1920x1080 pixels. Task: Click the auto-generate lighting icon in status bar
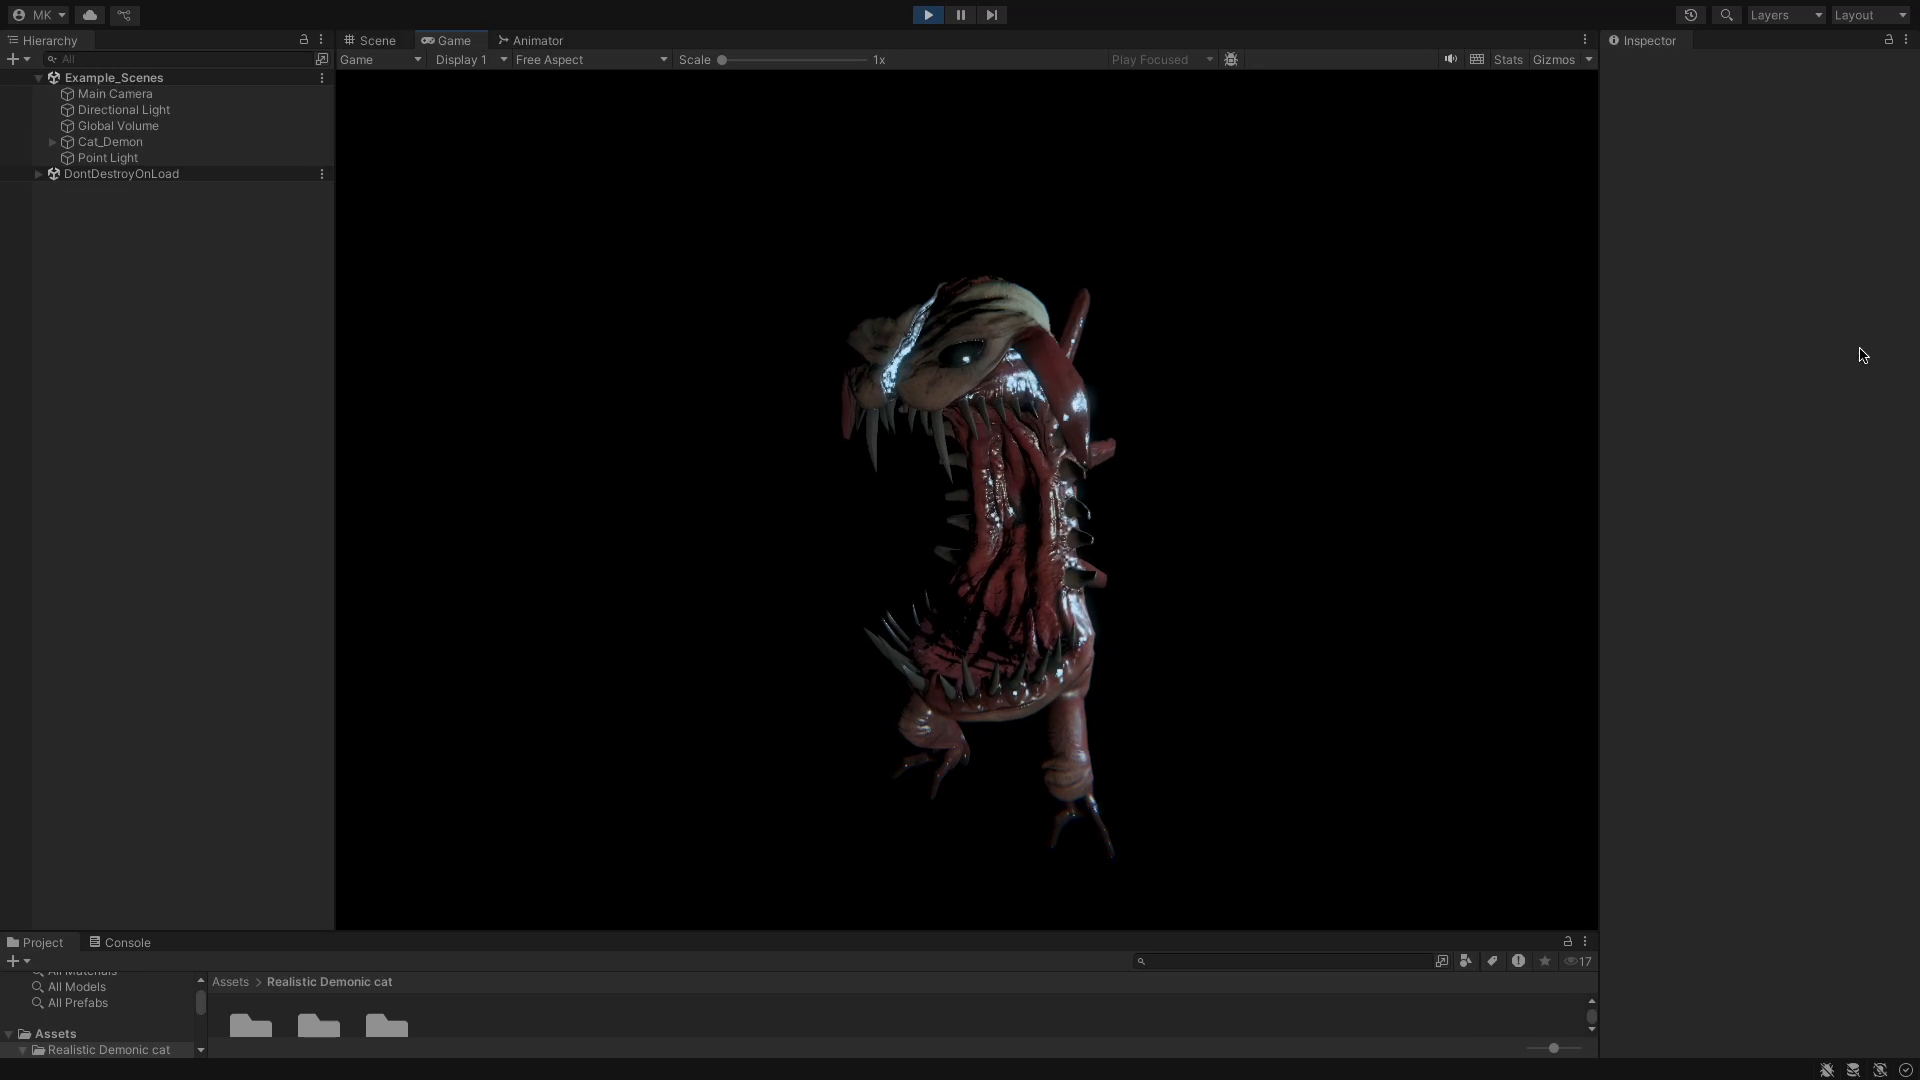pos(1880,1070)
